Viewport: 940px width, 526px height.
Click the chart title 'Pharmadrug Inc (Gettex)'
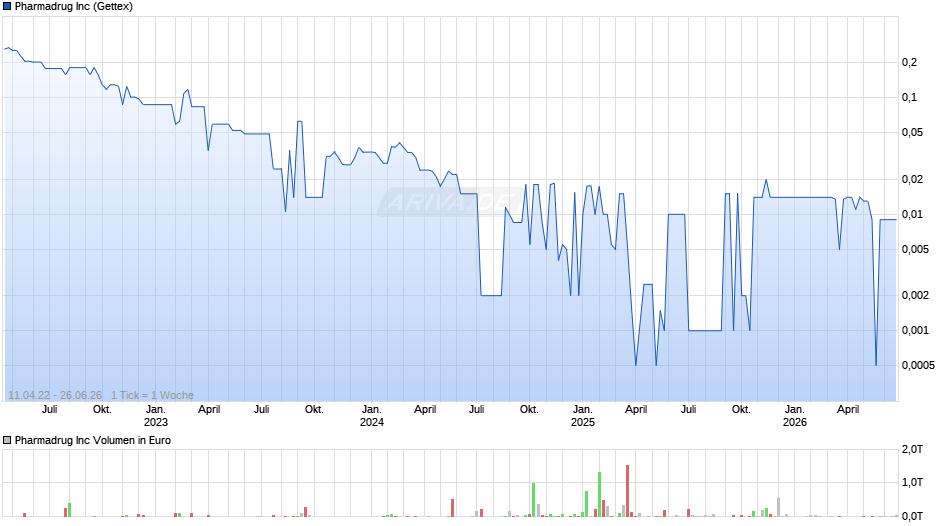74,7
